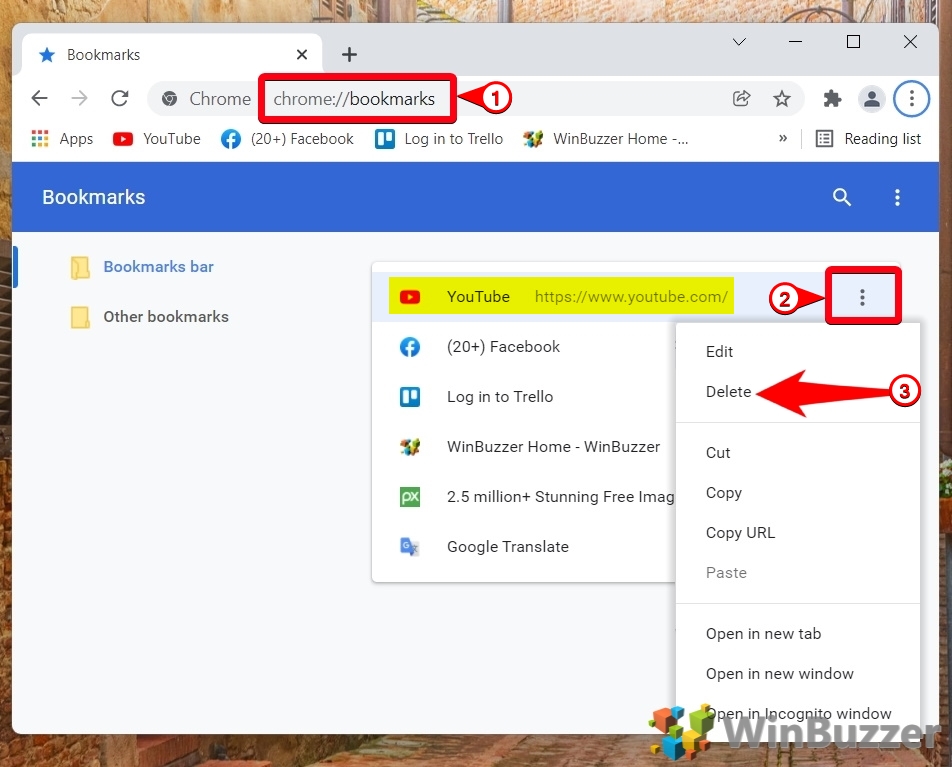Select WinBuzzer Home - WinBuzzer row
Image resolution: width=952 pixels, height=767 pixels.
coord(523,447)
